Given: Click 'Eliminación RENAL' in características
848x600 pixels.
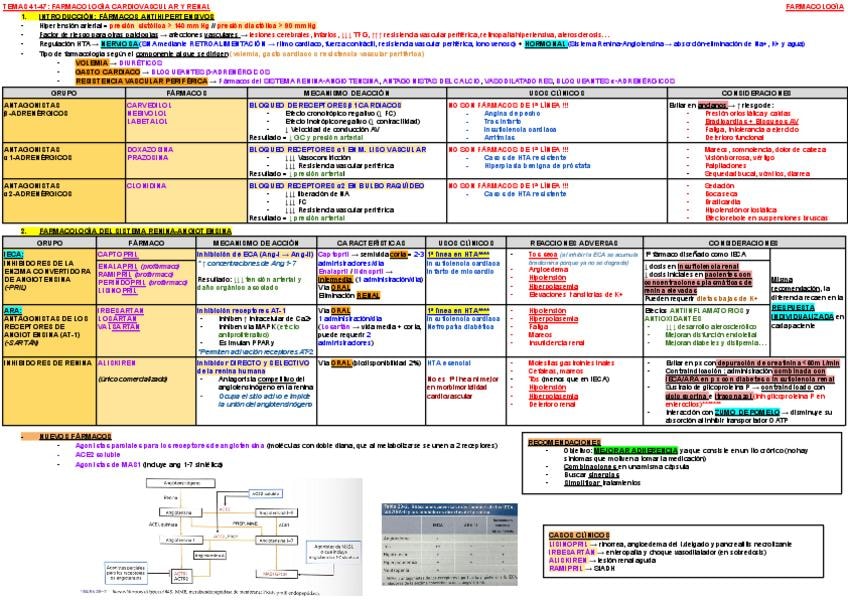Looking at the screenshot, I should [x=349, y=295].
